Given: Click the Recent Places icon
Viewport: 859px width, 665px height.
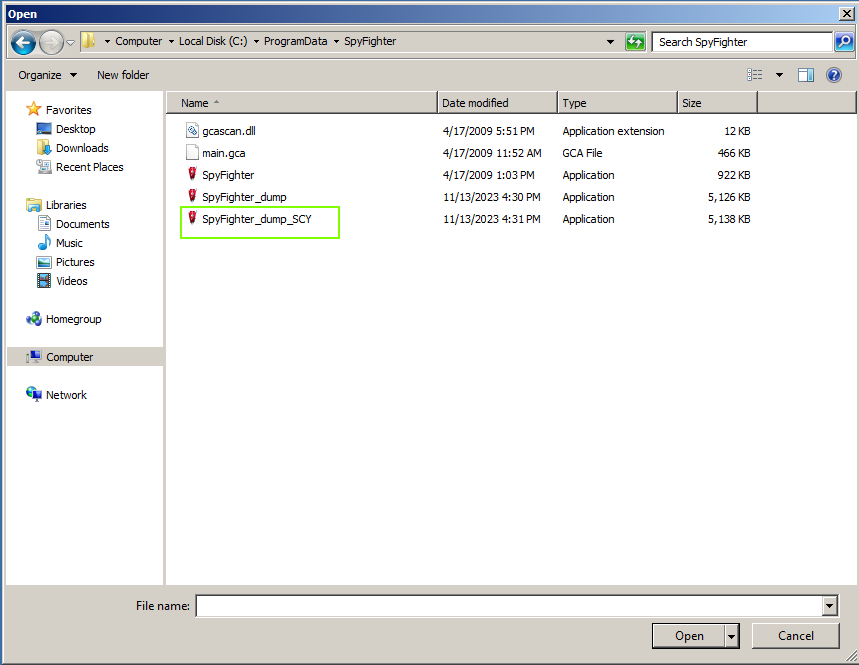Looking at the screenshot, I should pos(44,167).
